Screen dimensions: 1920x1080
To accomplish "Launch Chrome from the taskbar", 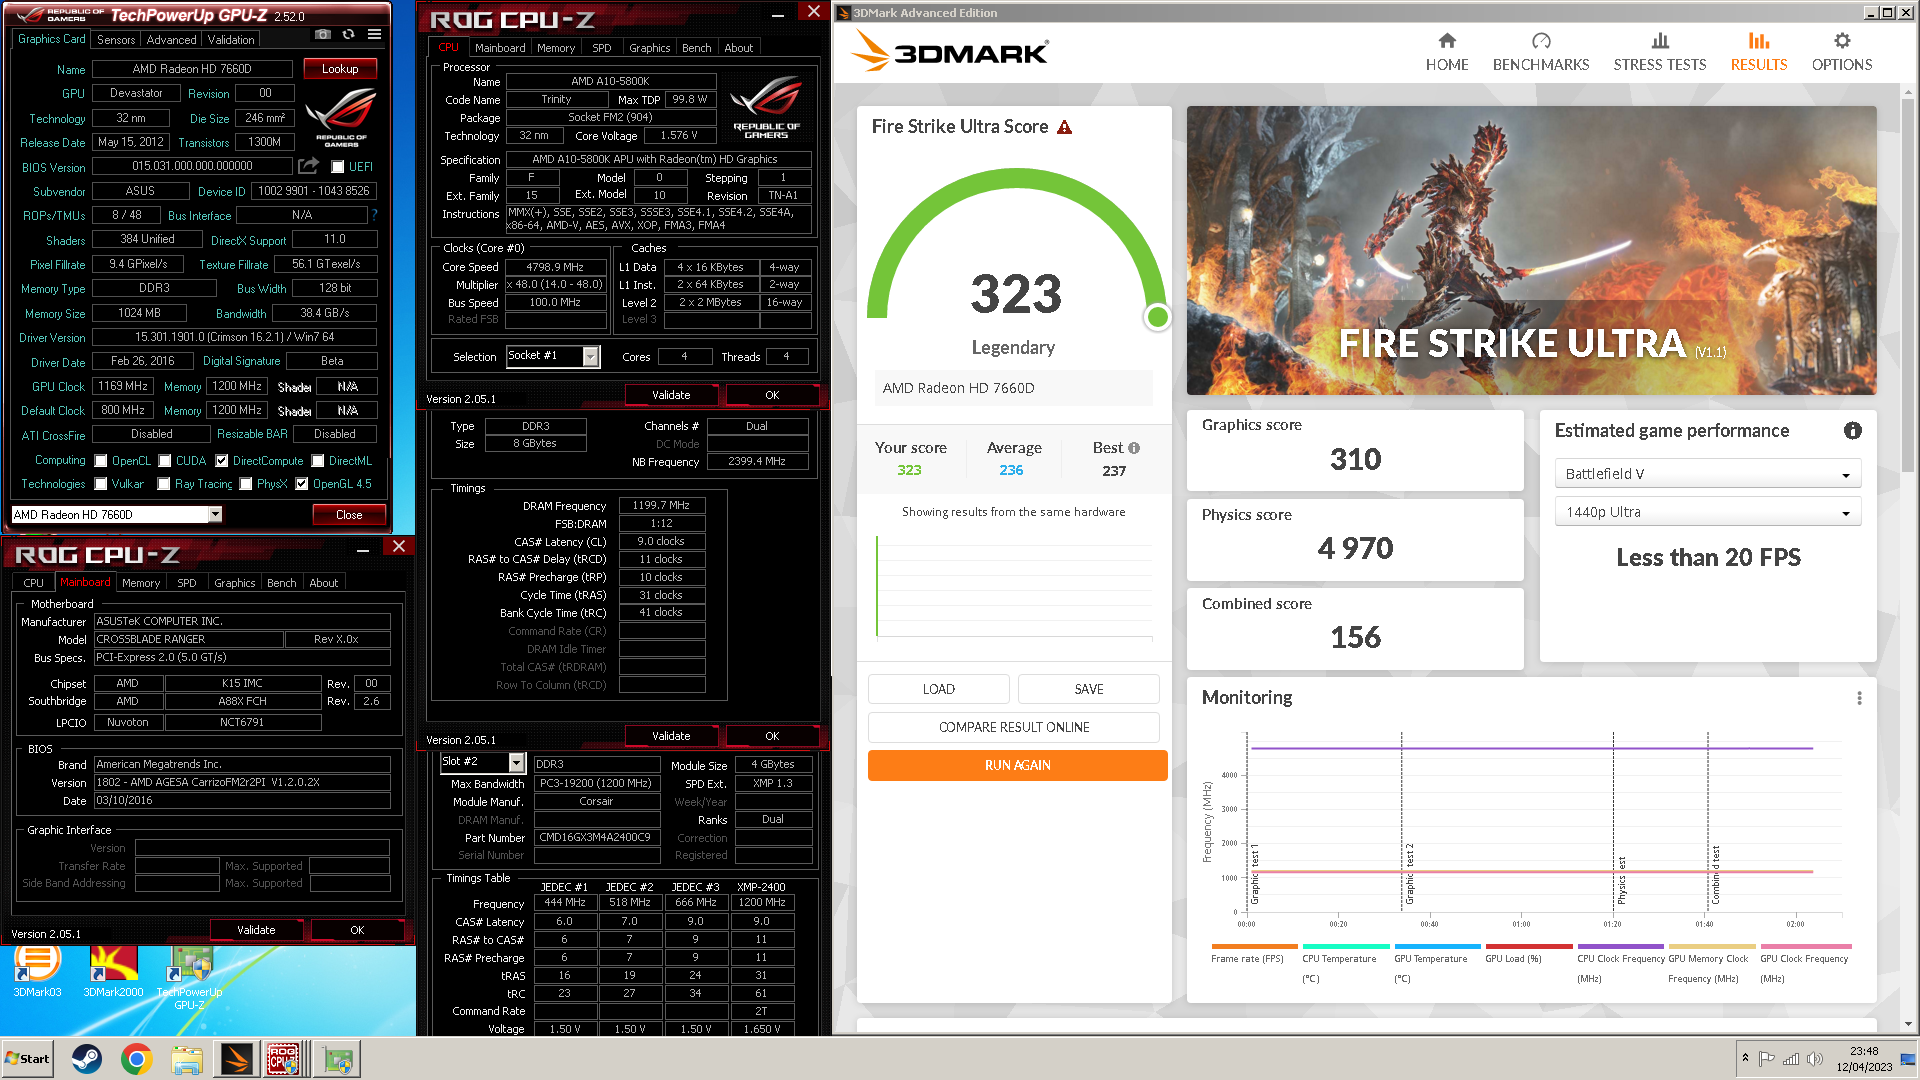I will [137, 1059].
